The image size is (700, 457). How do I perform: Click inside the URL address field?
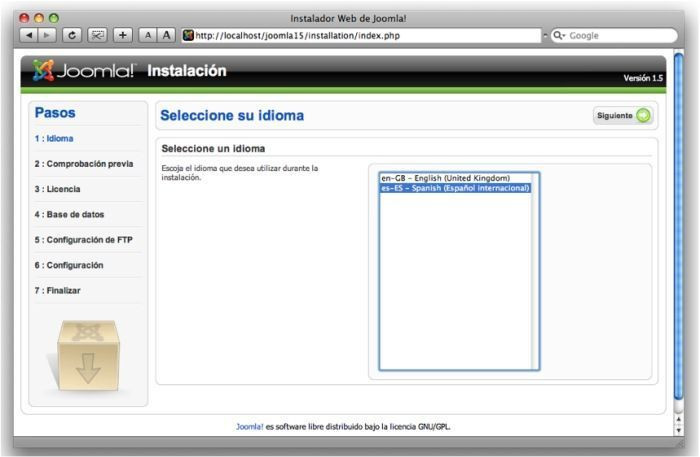(x=360, y=35)
